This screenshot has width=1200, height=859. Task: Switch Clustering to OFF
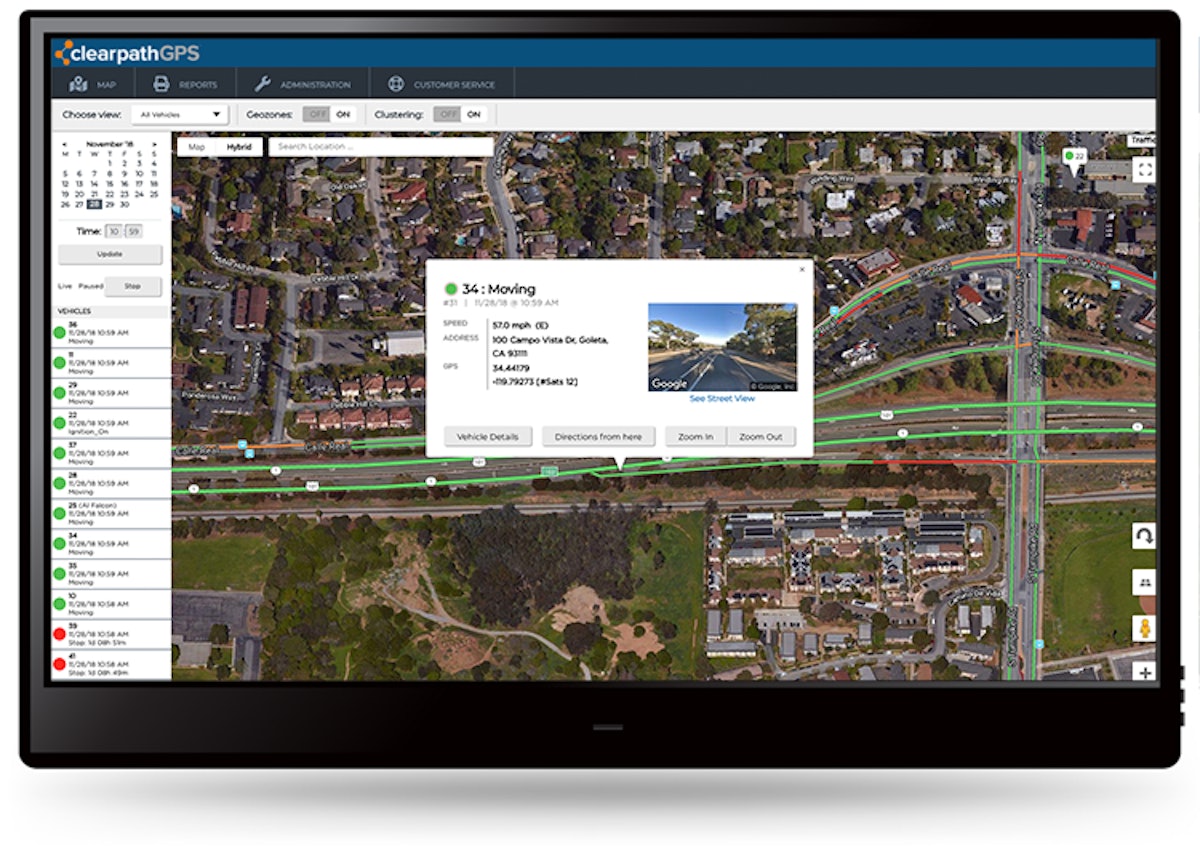tap(446, 114)
